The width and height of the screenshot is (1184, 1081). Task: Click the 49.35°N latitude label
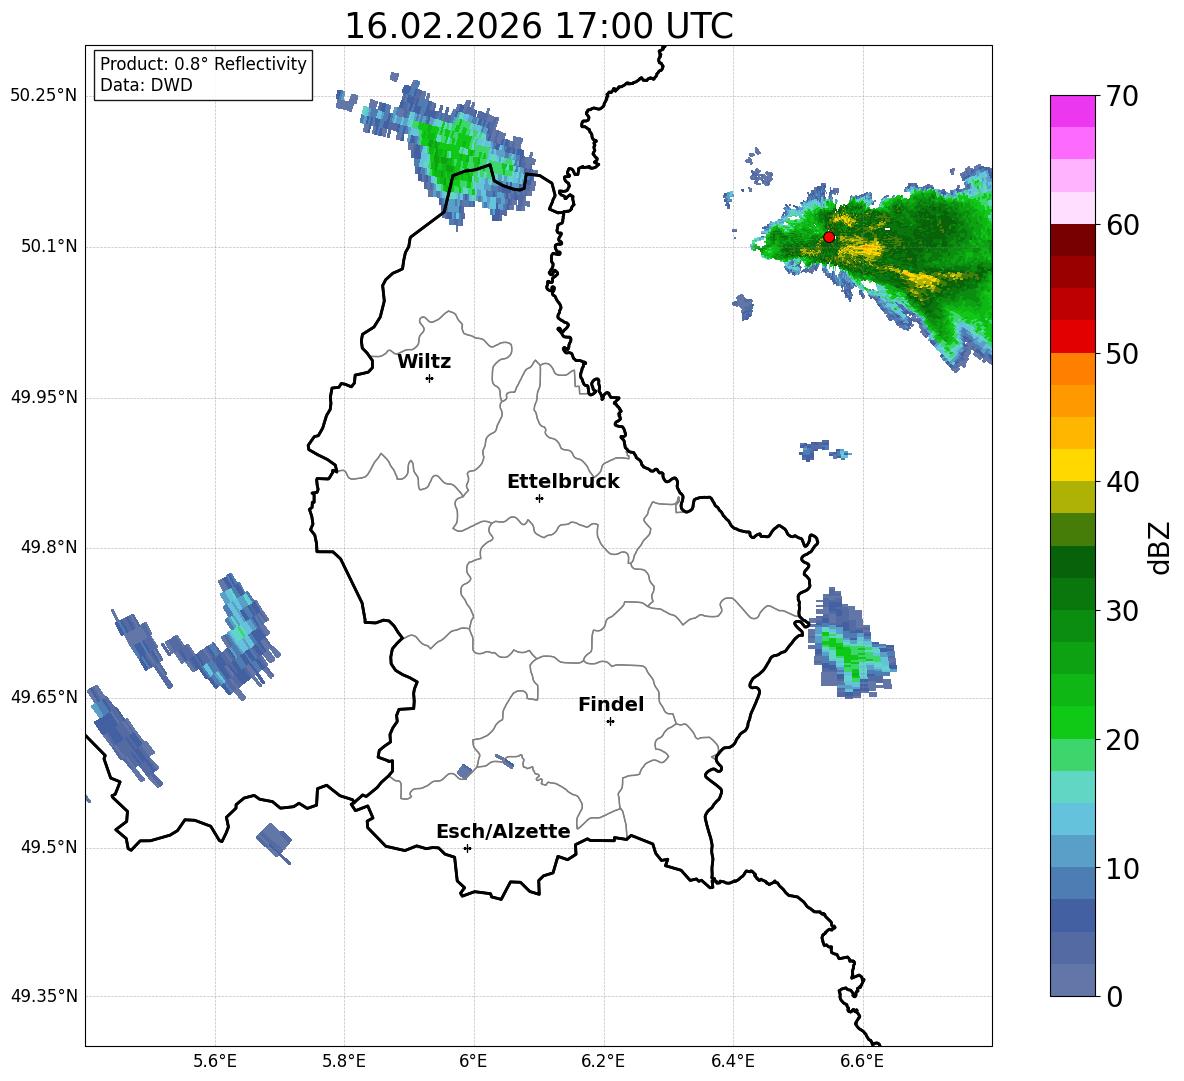click(x=44, y=996)
